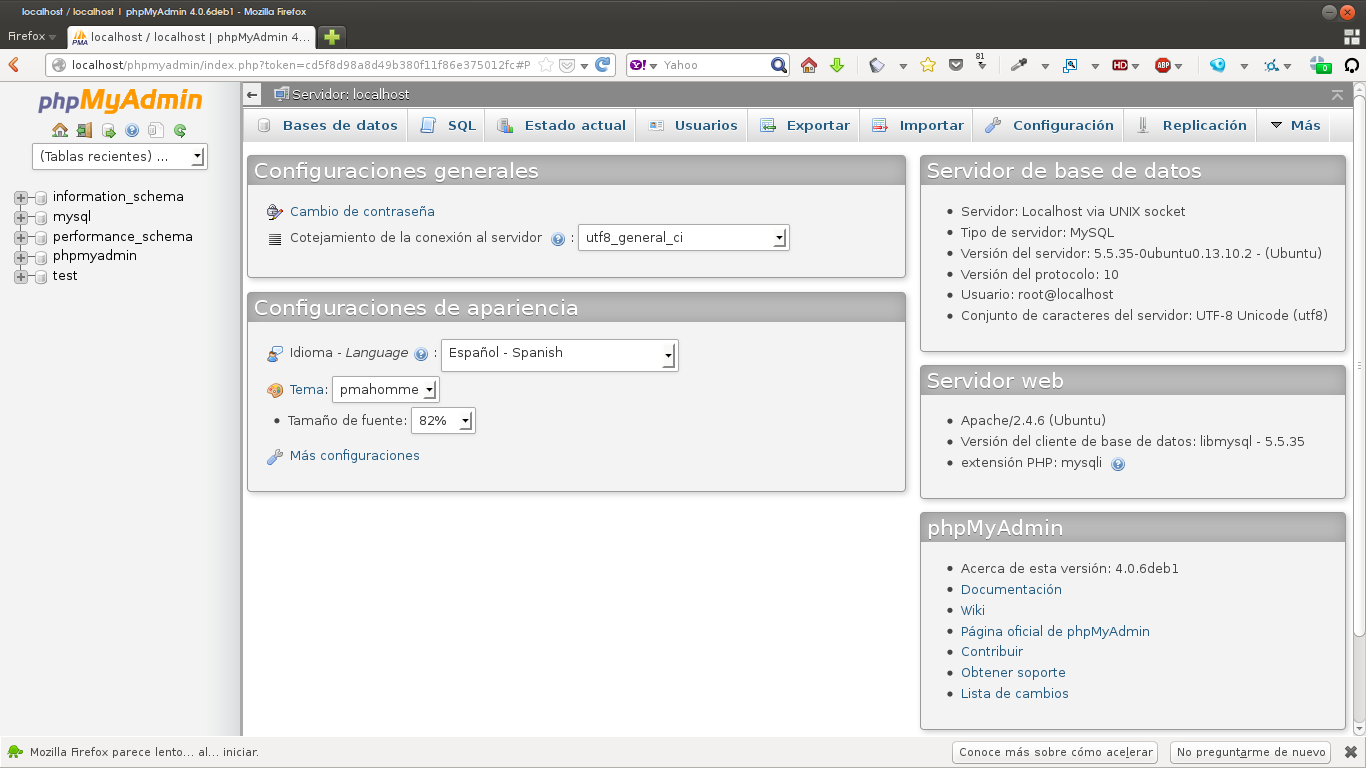Reload the navigation panel with green refresh icon
This screenshot has width=1366, height=768.
(x=180, y=130)
